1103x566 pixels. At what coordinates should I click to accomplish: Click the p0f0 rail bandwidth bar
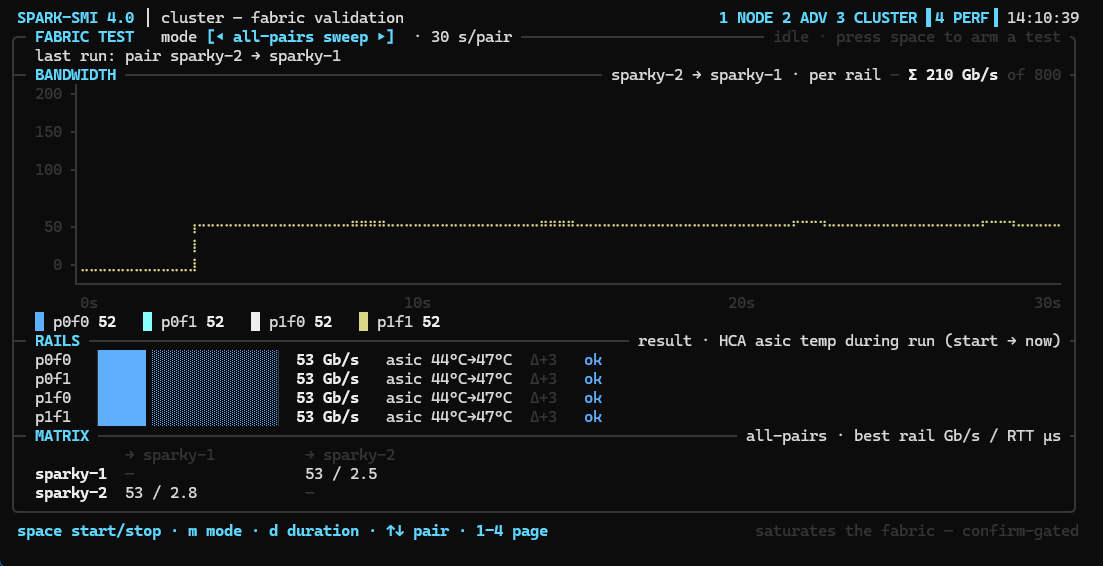188,360
